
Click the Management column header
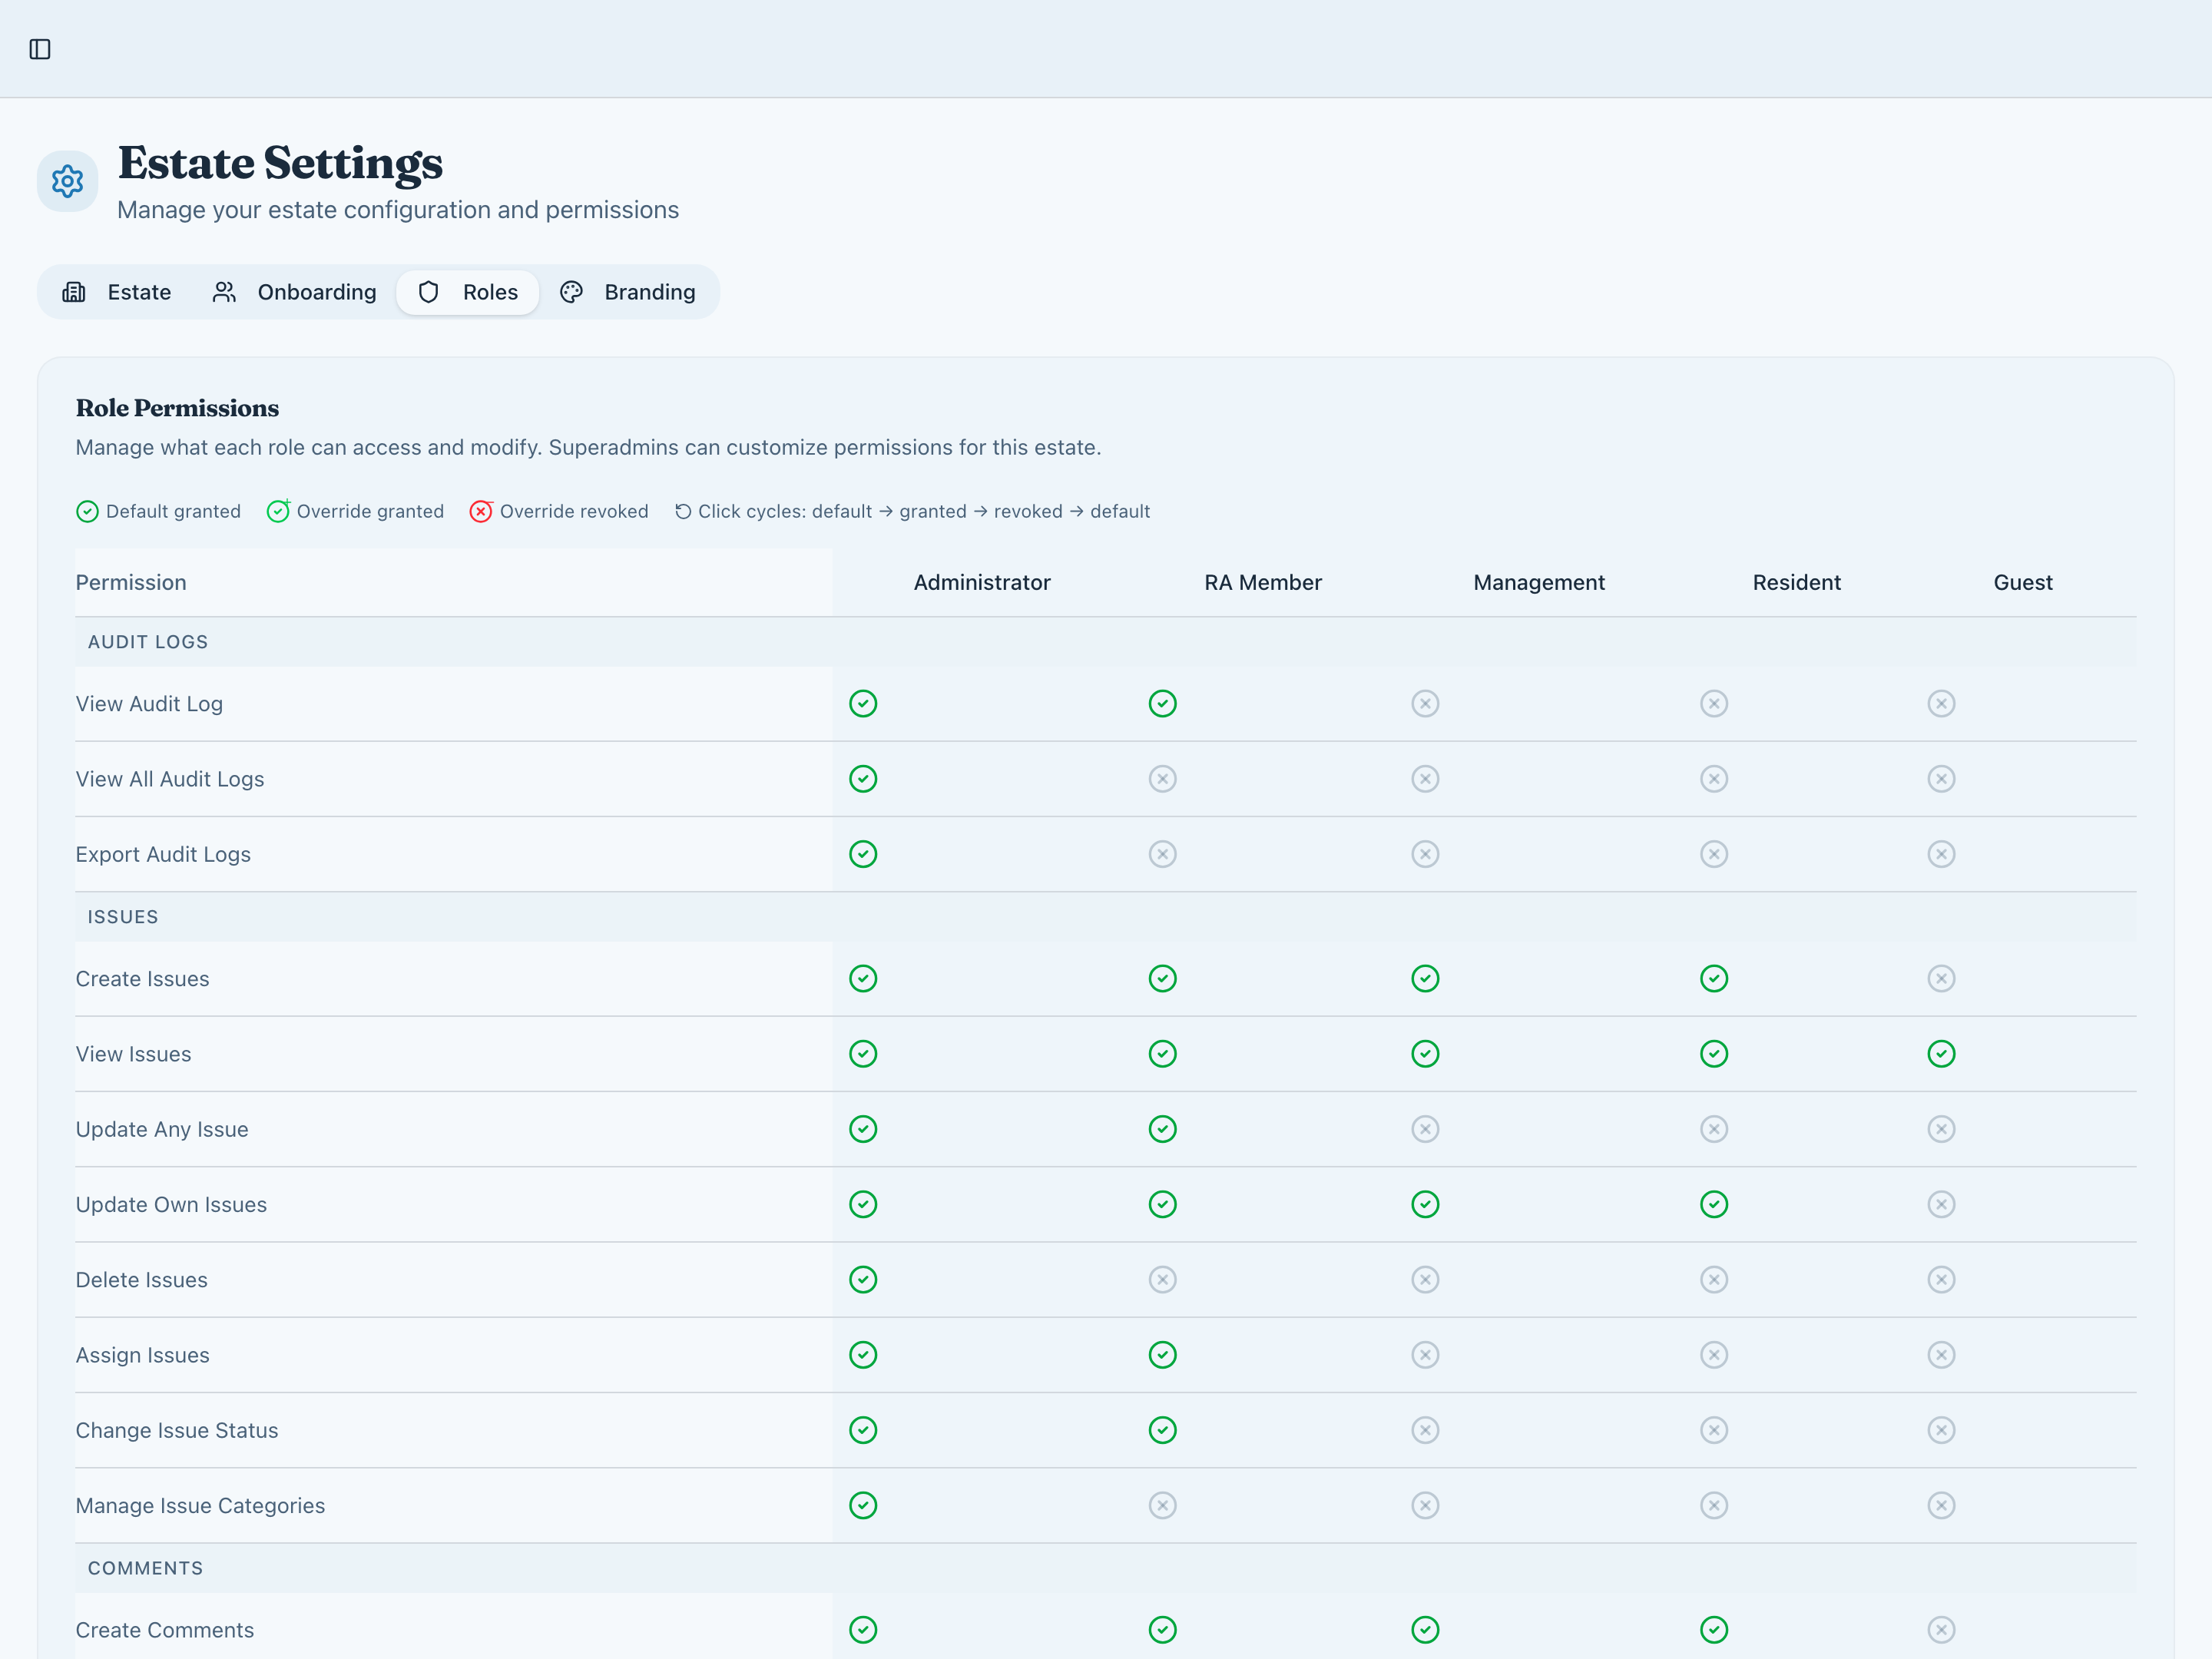point(1538,583)
